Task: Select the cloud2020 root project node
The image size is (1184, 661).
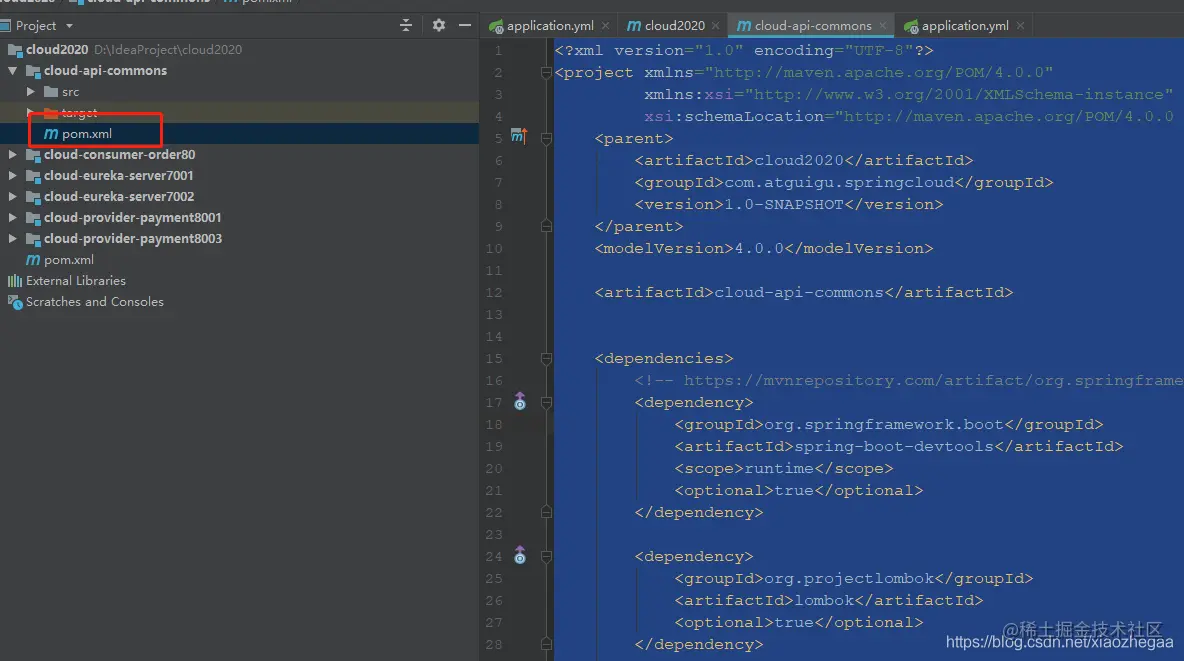Action: tap(57, 50)
